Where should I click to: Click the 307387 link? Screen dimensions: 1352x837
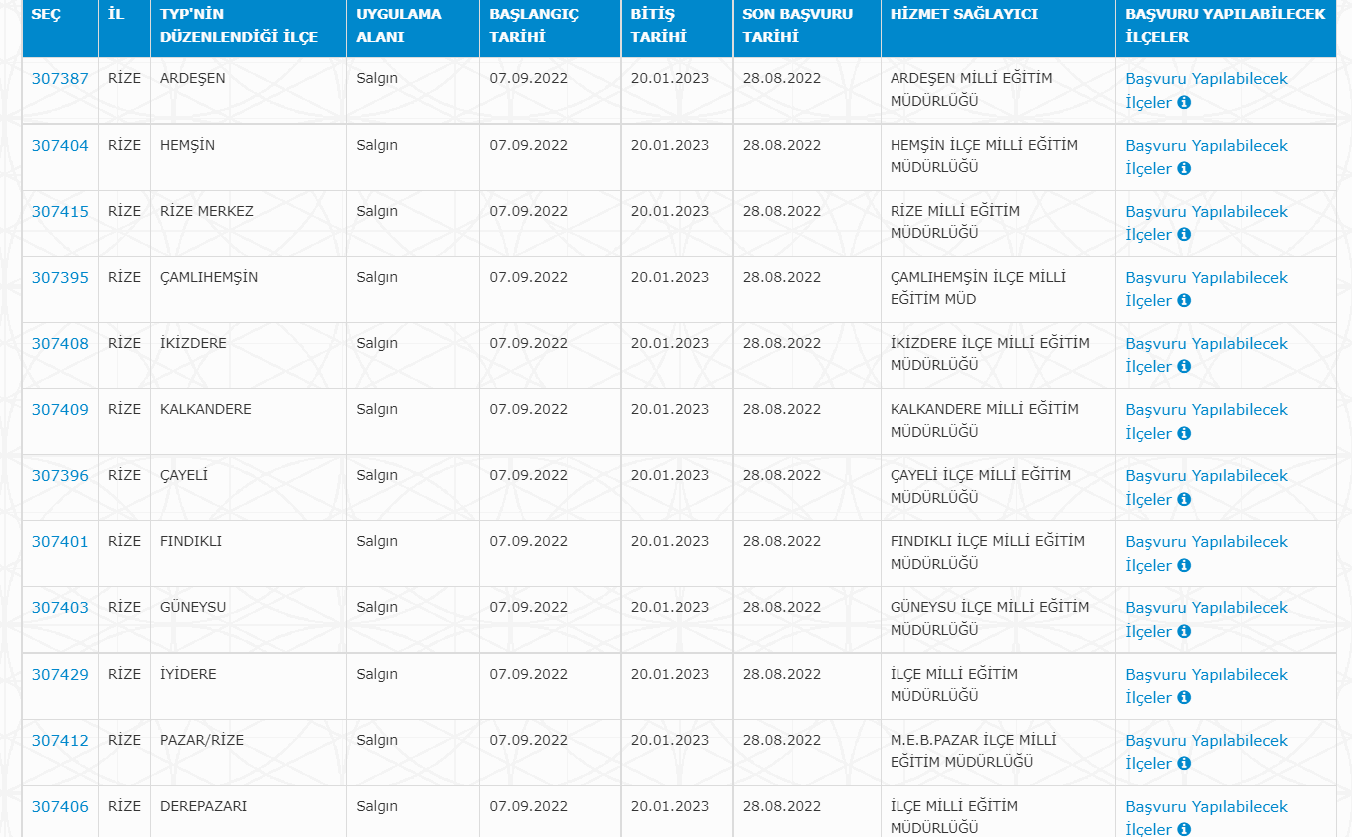point(60,78)
